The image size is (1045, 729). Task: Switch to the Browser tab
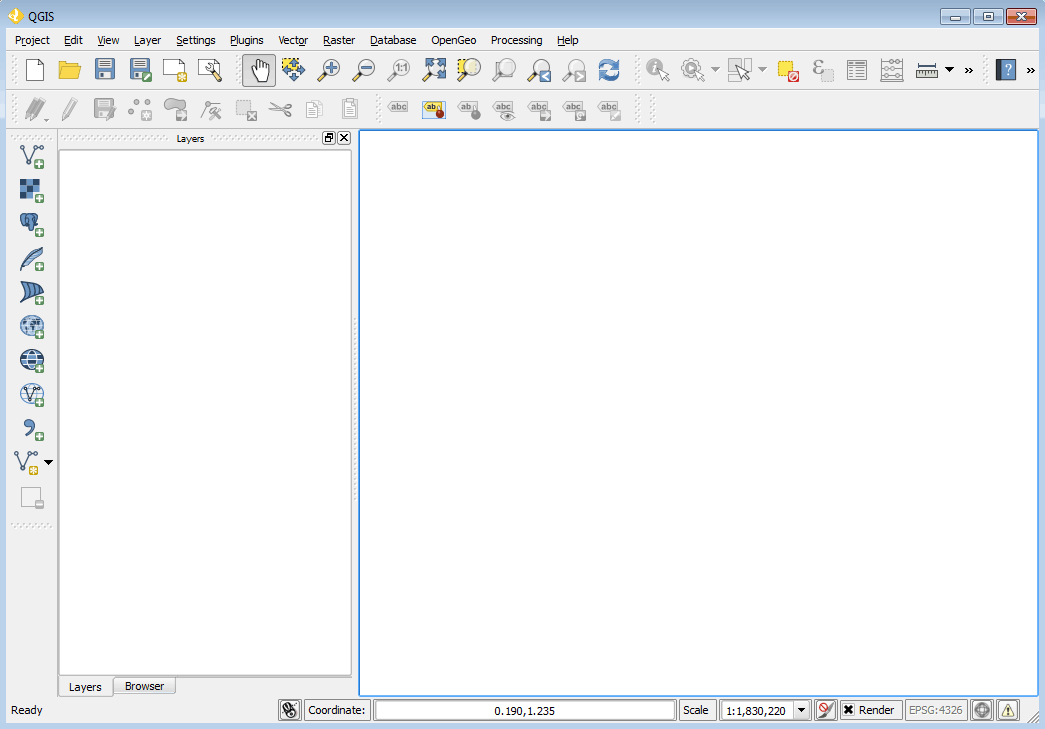coord(144,686)
